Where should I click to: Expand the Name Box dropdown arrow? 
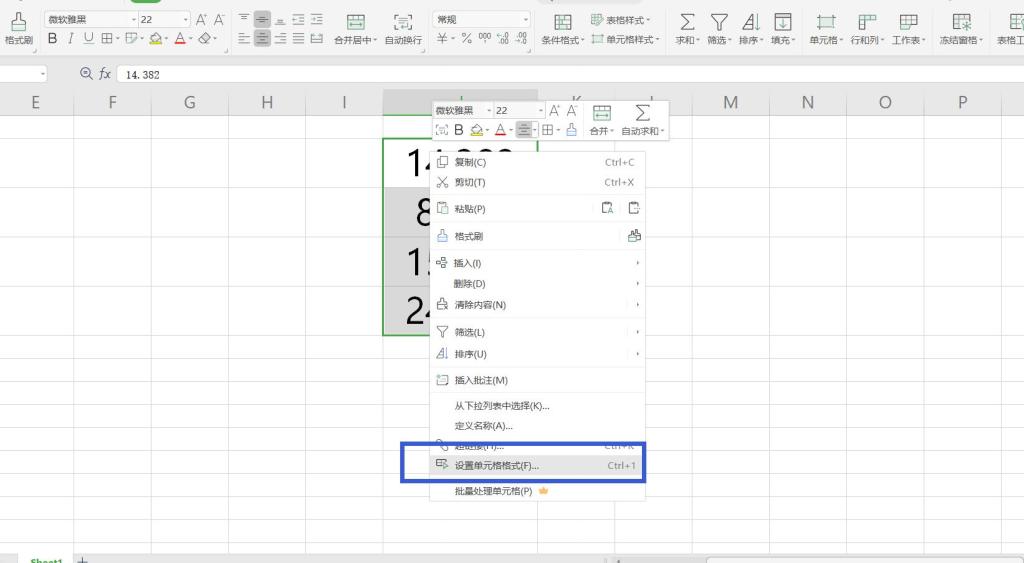[x=43, y=75]
